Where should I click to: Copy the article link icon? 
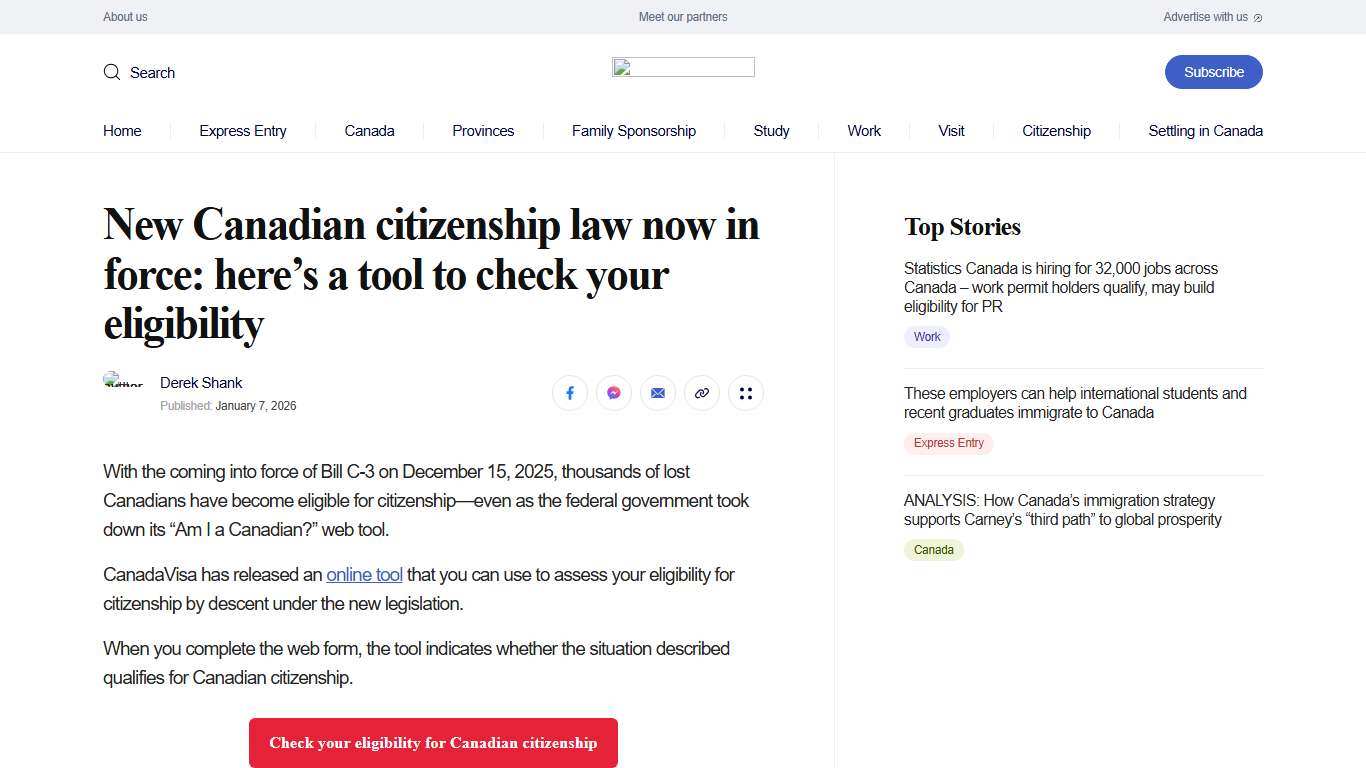click(702, 393)
